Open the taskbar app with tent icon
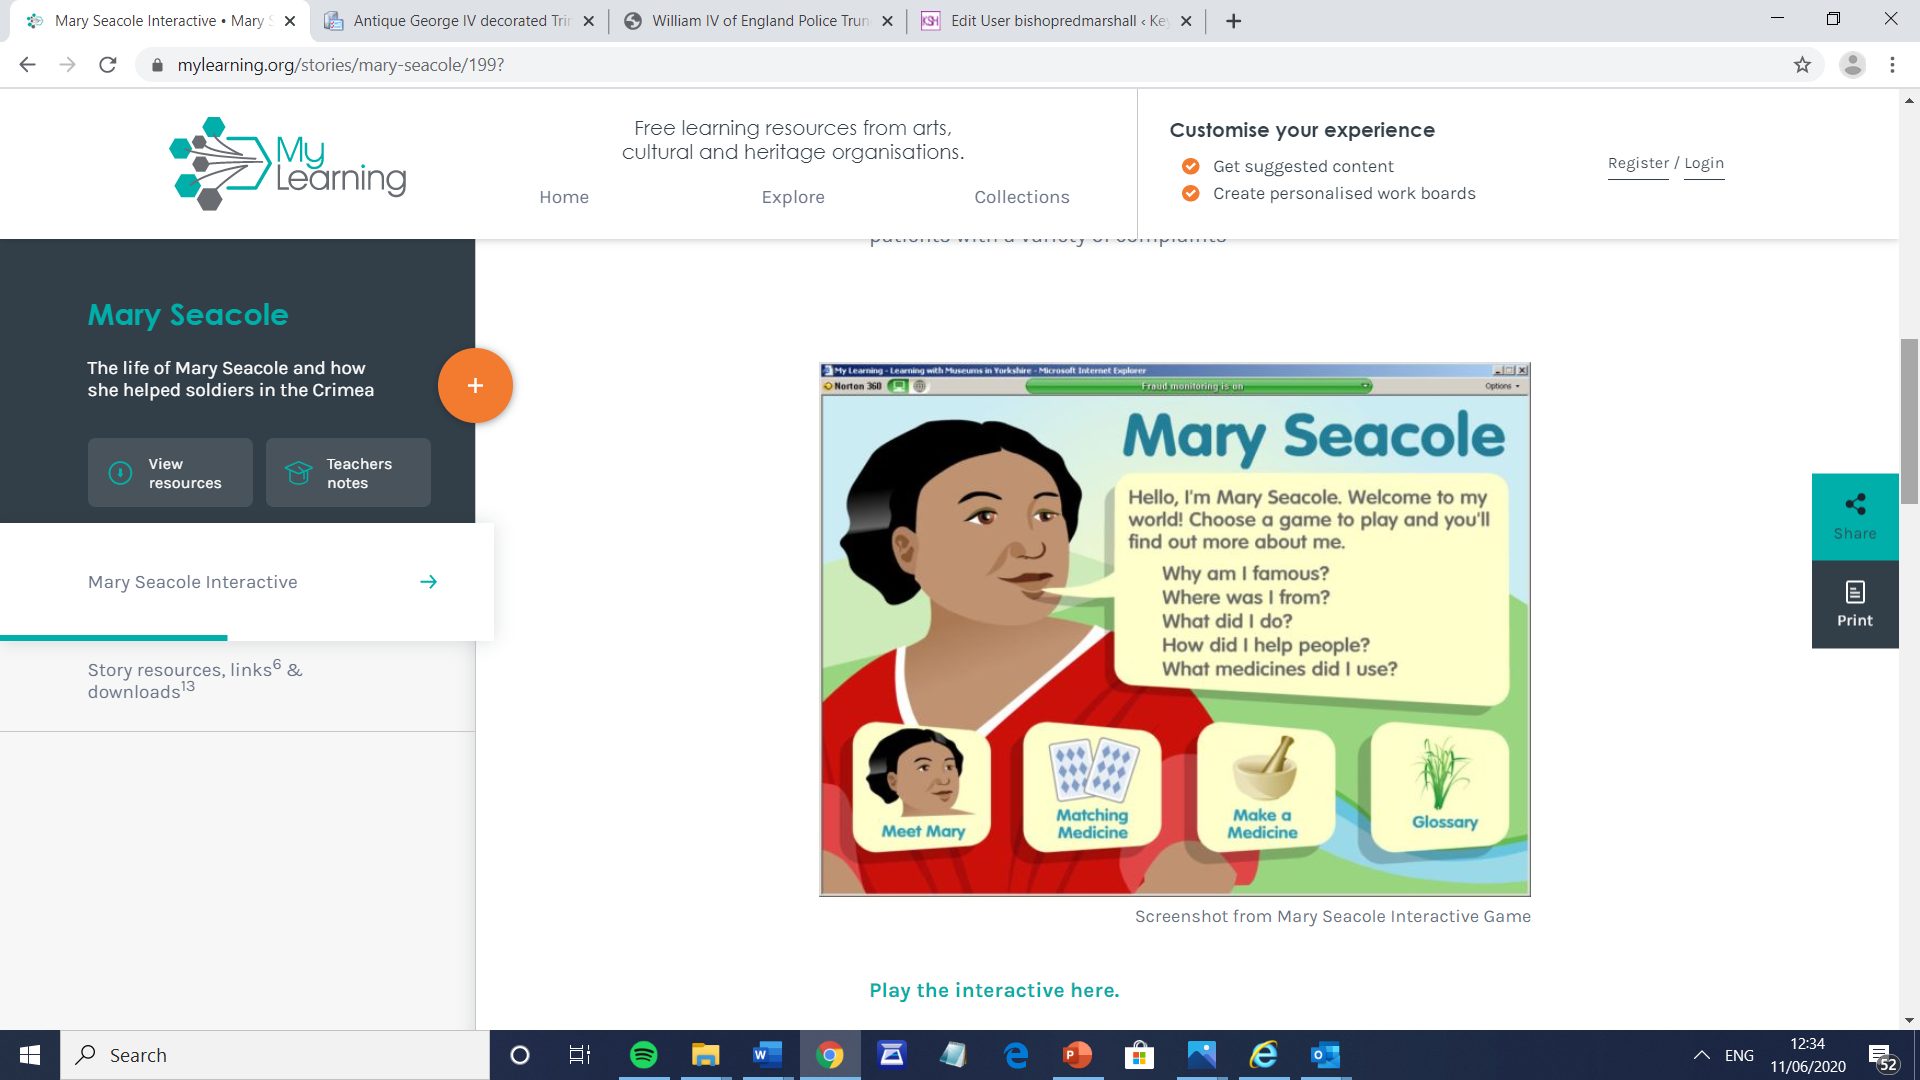This screenshot has width=1920, height=1080. coord(891,1055)
